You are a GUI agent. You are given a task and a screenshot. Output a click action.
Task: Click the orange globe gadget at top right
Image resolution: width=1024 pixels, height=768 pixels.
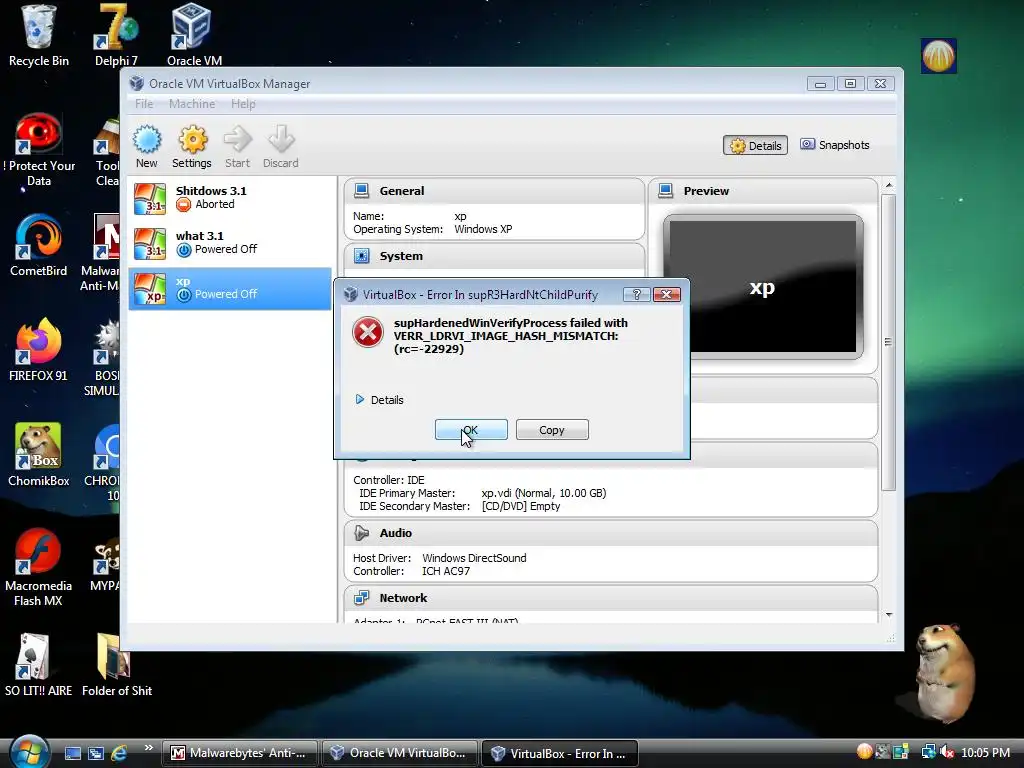(938, 56)
